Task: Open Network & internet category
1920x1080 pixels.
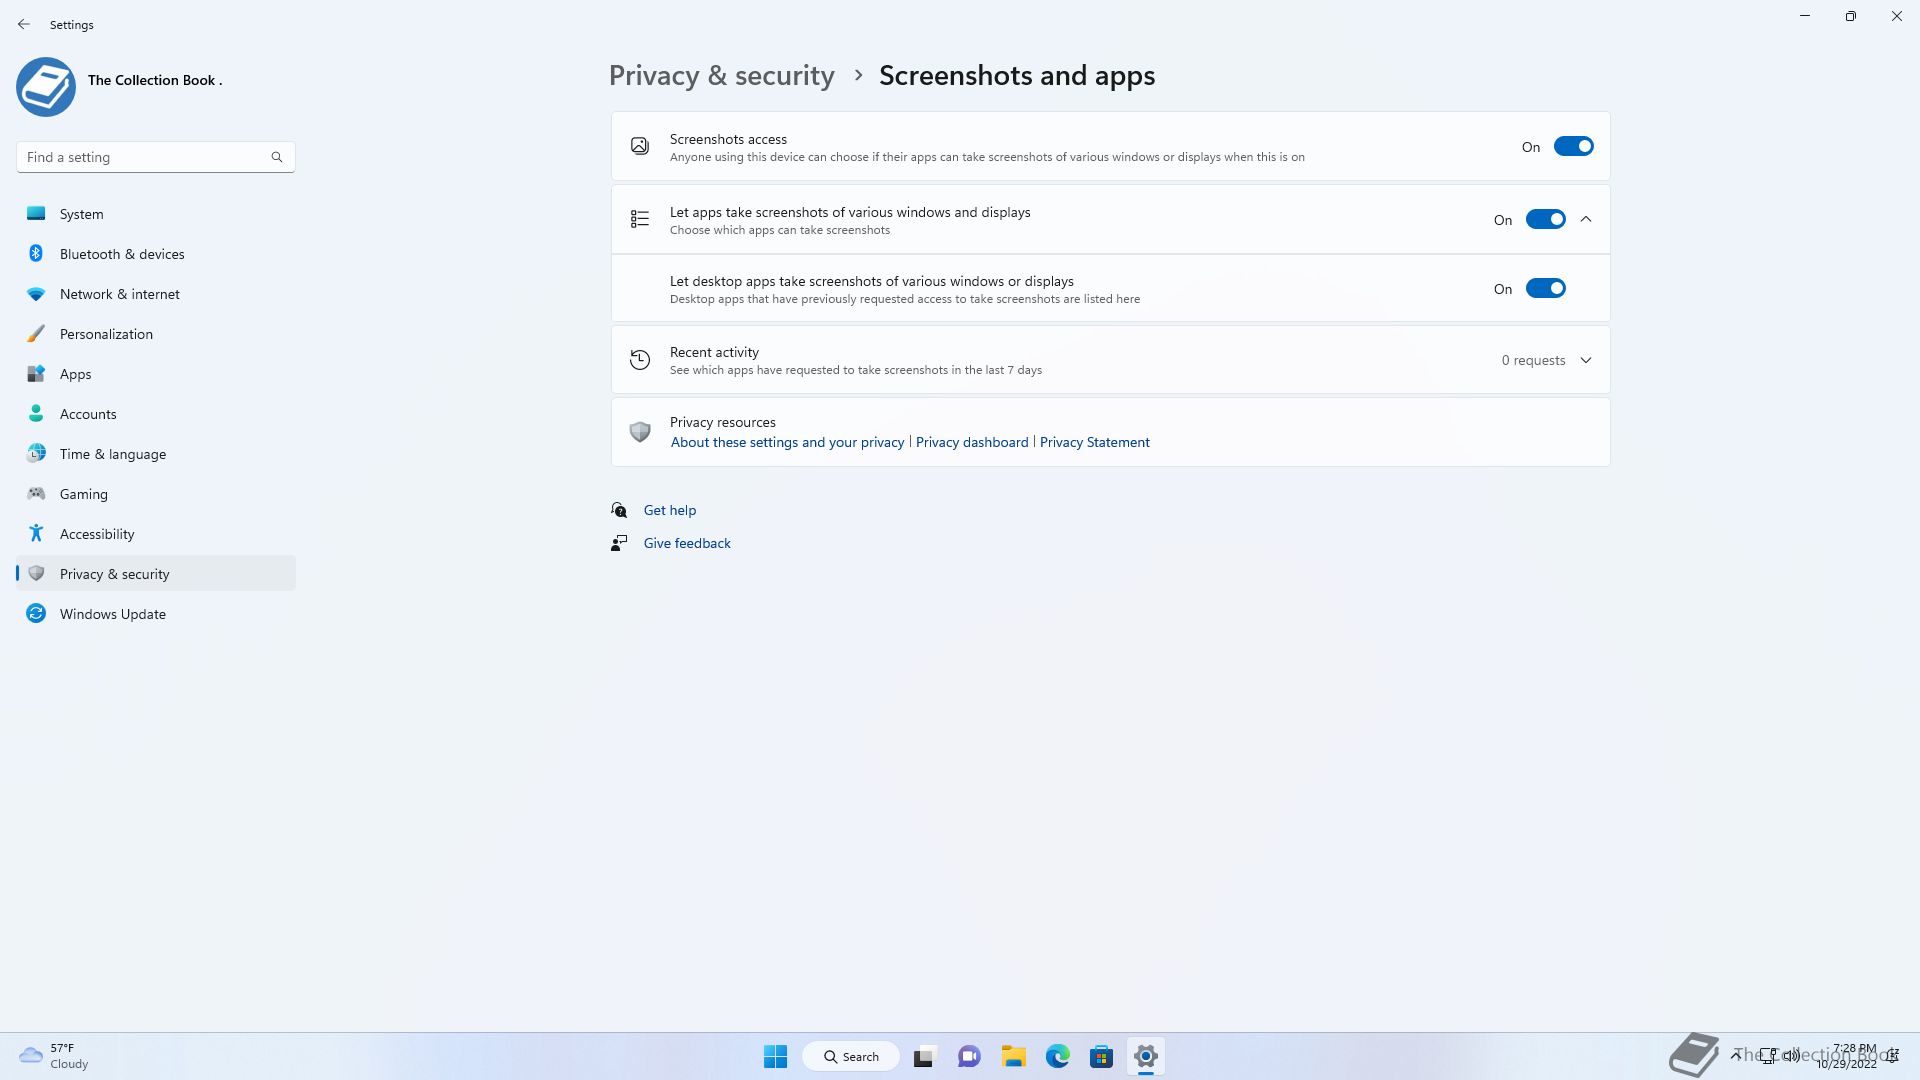Action: [155, 294]
